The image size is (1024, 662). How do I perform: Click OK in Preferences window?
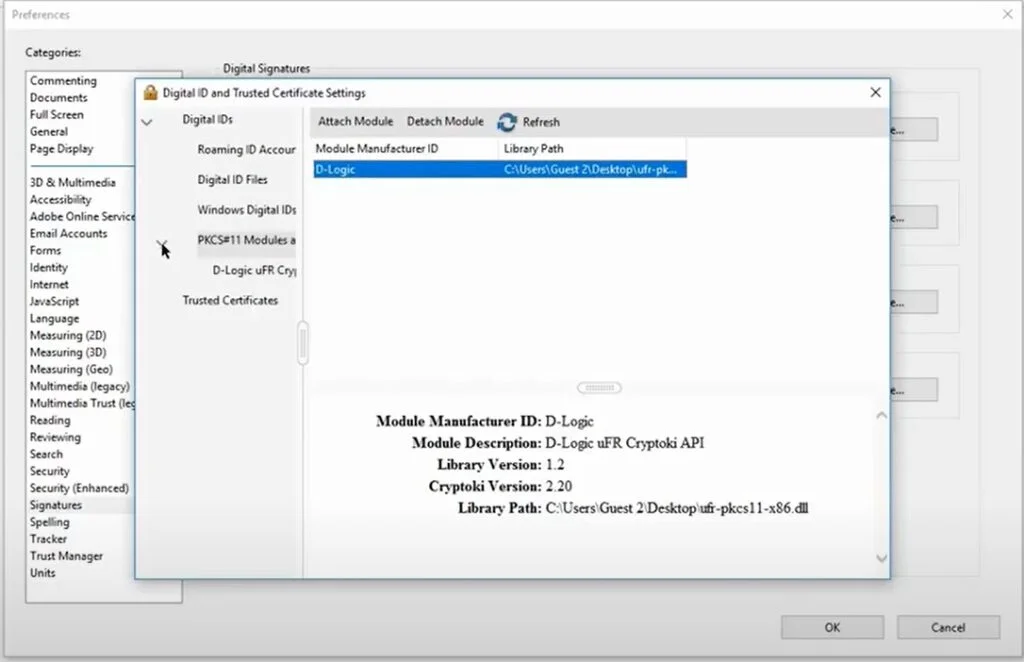[832, 627]
